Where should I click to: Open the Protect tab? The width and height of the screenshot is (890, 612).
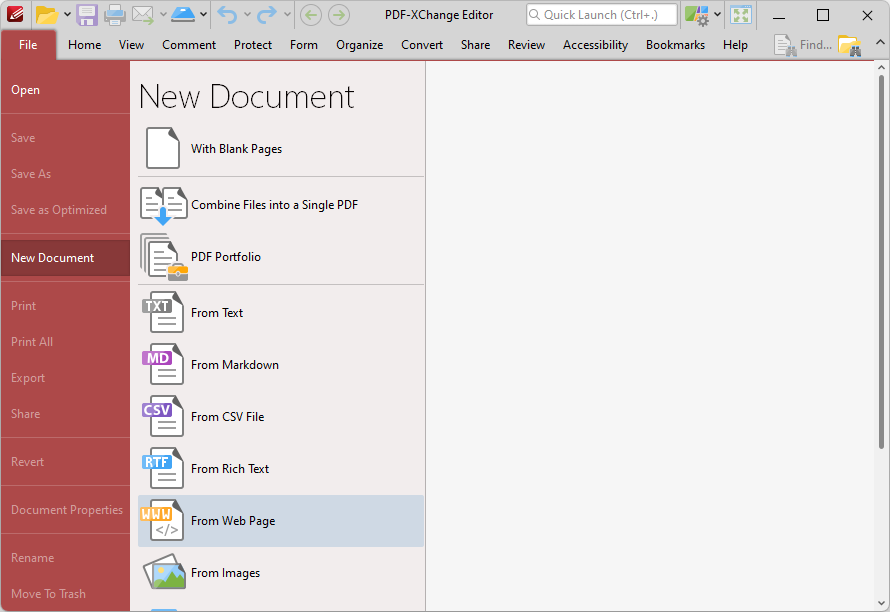click(253, 45)
